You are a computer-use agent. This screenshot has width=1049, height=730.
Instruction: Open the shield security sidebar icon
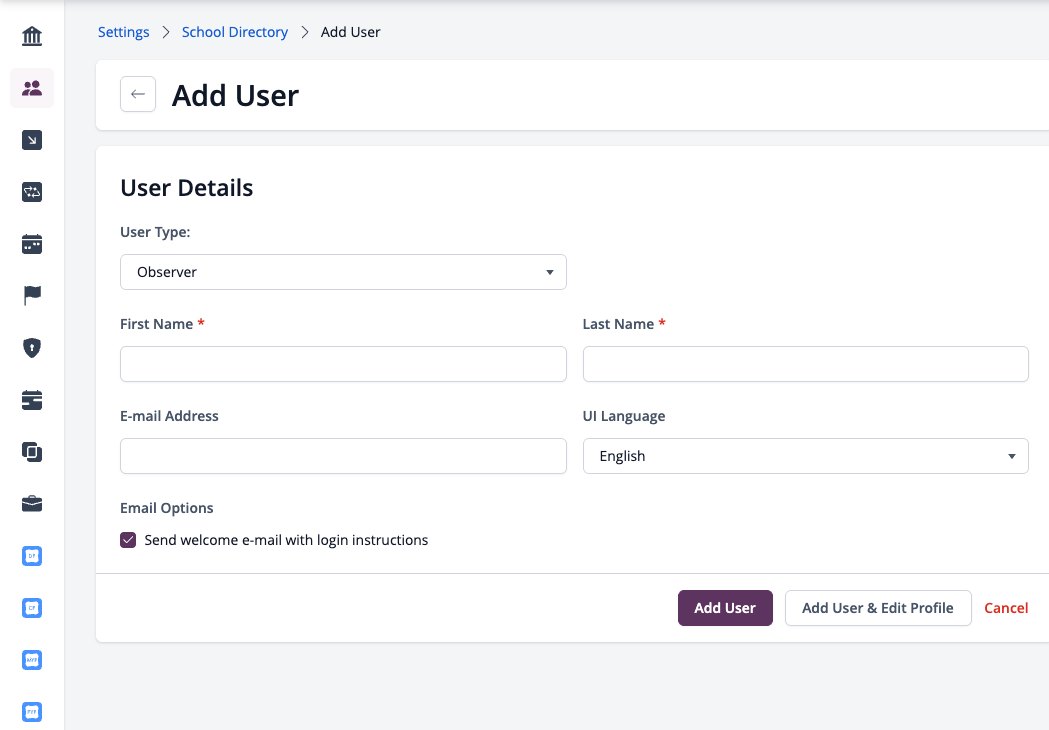31,348
